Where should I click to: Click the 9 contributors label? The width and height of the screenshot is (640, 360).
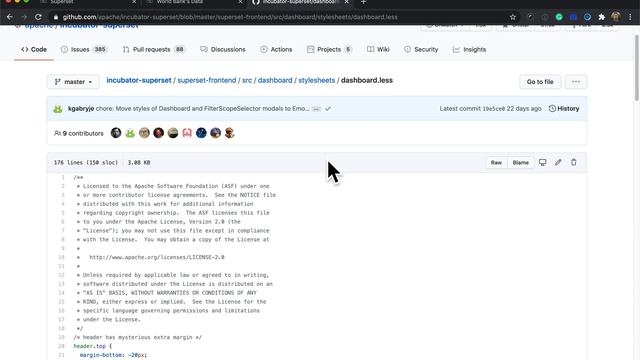79,133
